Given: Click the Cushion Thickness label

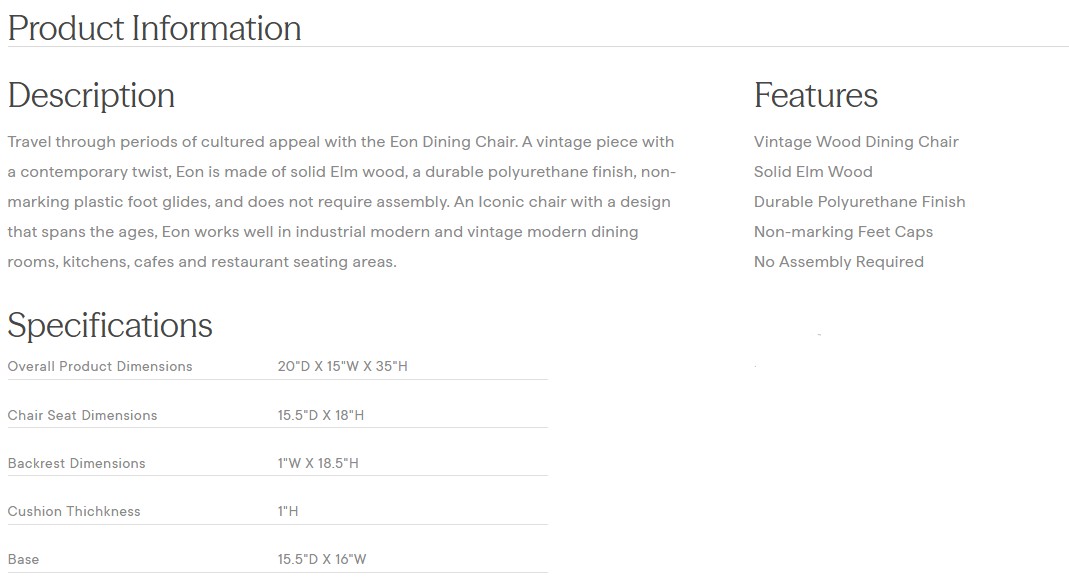Looking at the screenshot, I should point(74,511).
